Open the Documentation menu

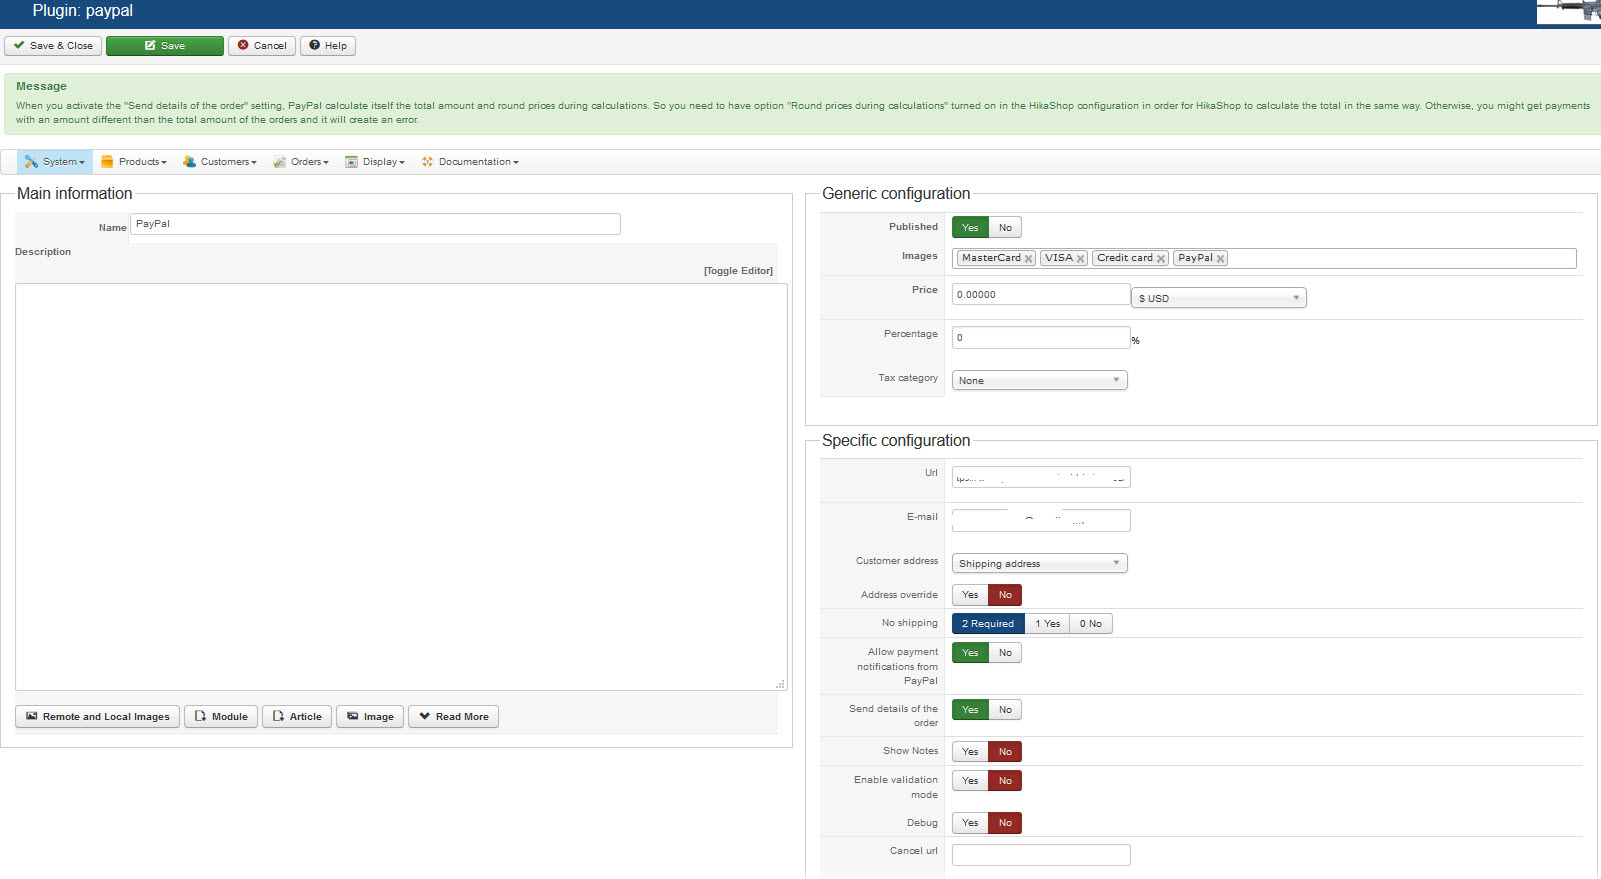[x=470, y=162]
